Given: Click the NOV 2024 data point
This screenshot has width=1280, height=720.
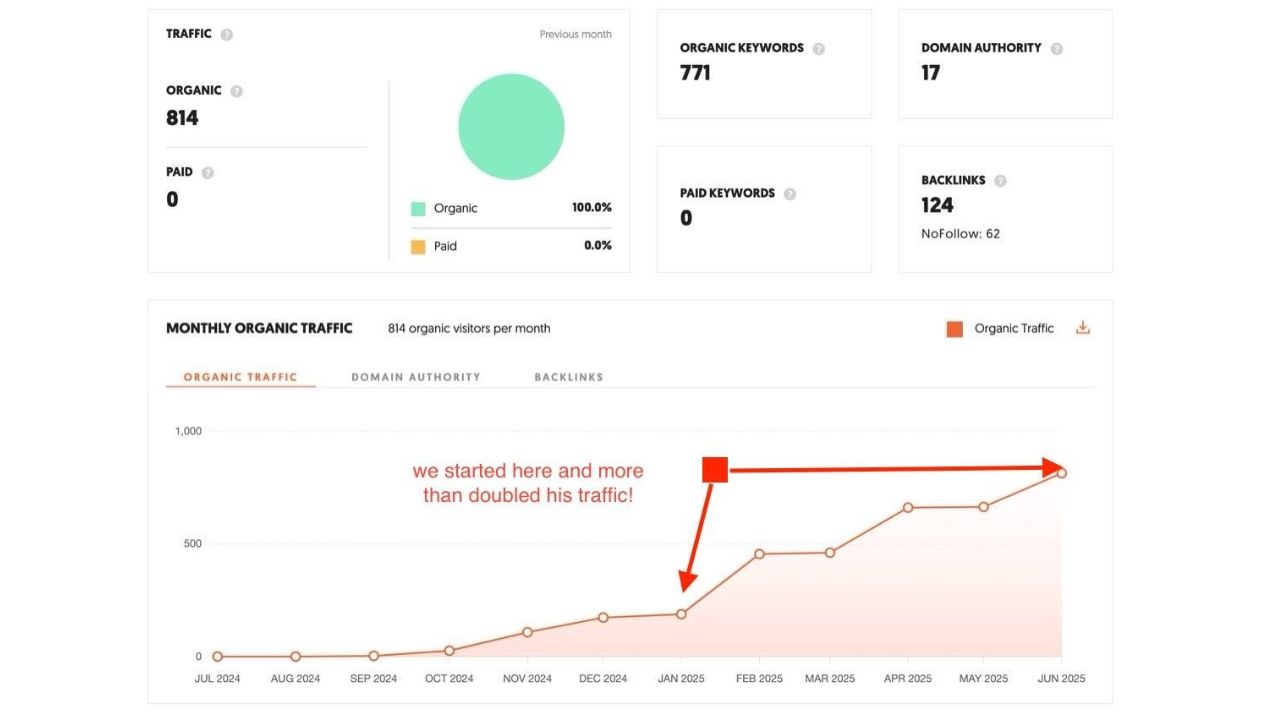Looking at the screenshot, I should click(x=527, y=632).
